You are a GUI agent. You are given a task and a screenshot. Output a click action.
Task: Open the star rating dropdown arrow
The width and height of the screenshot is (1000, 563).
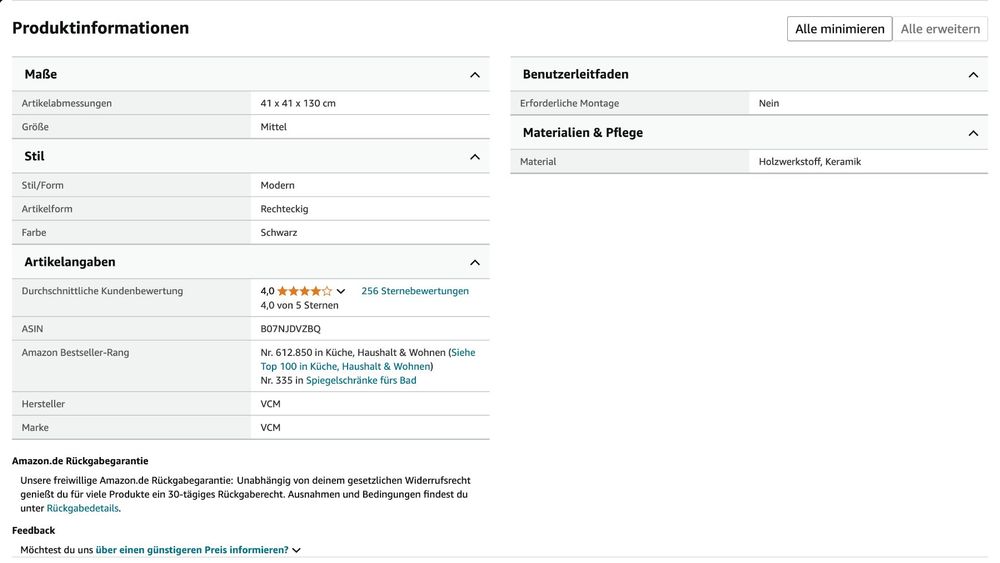point(341,291)
